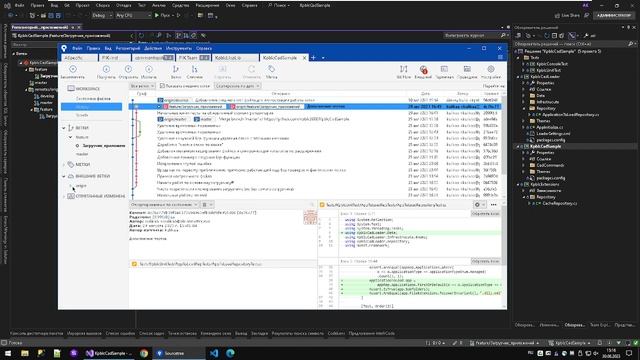Viewport: 640px width, 360px height.
Task: Add a new repository tab with plus
Action: point(313,58)
